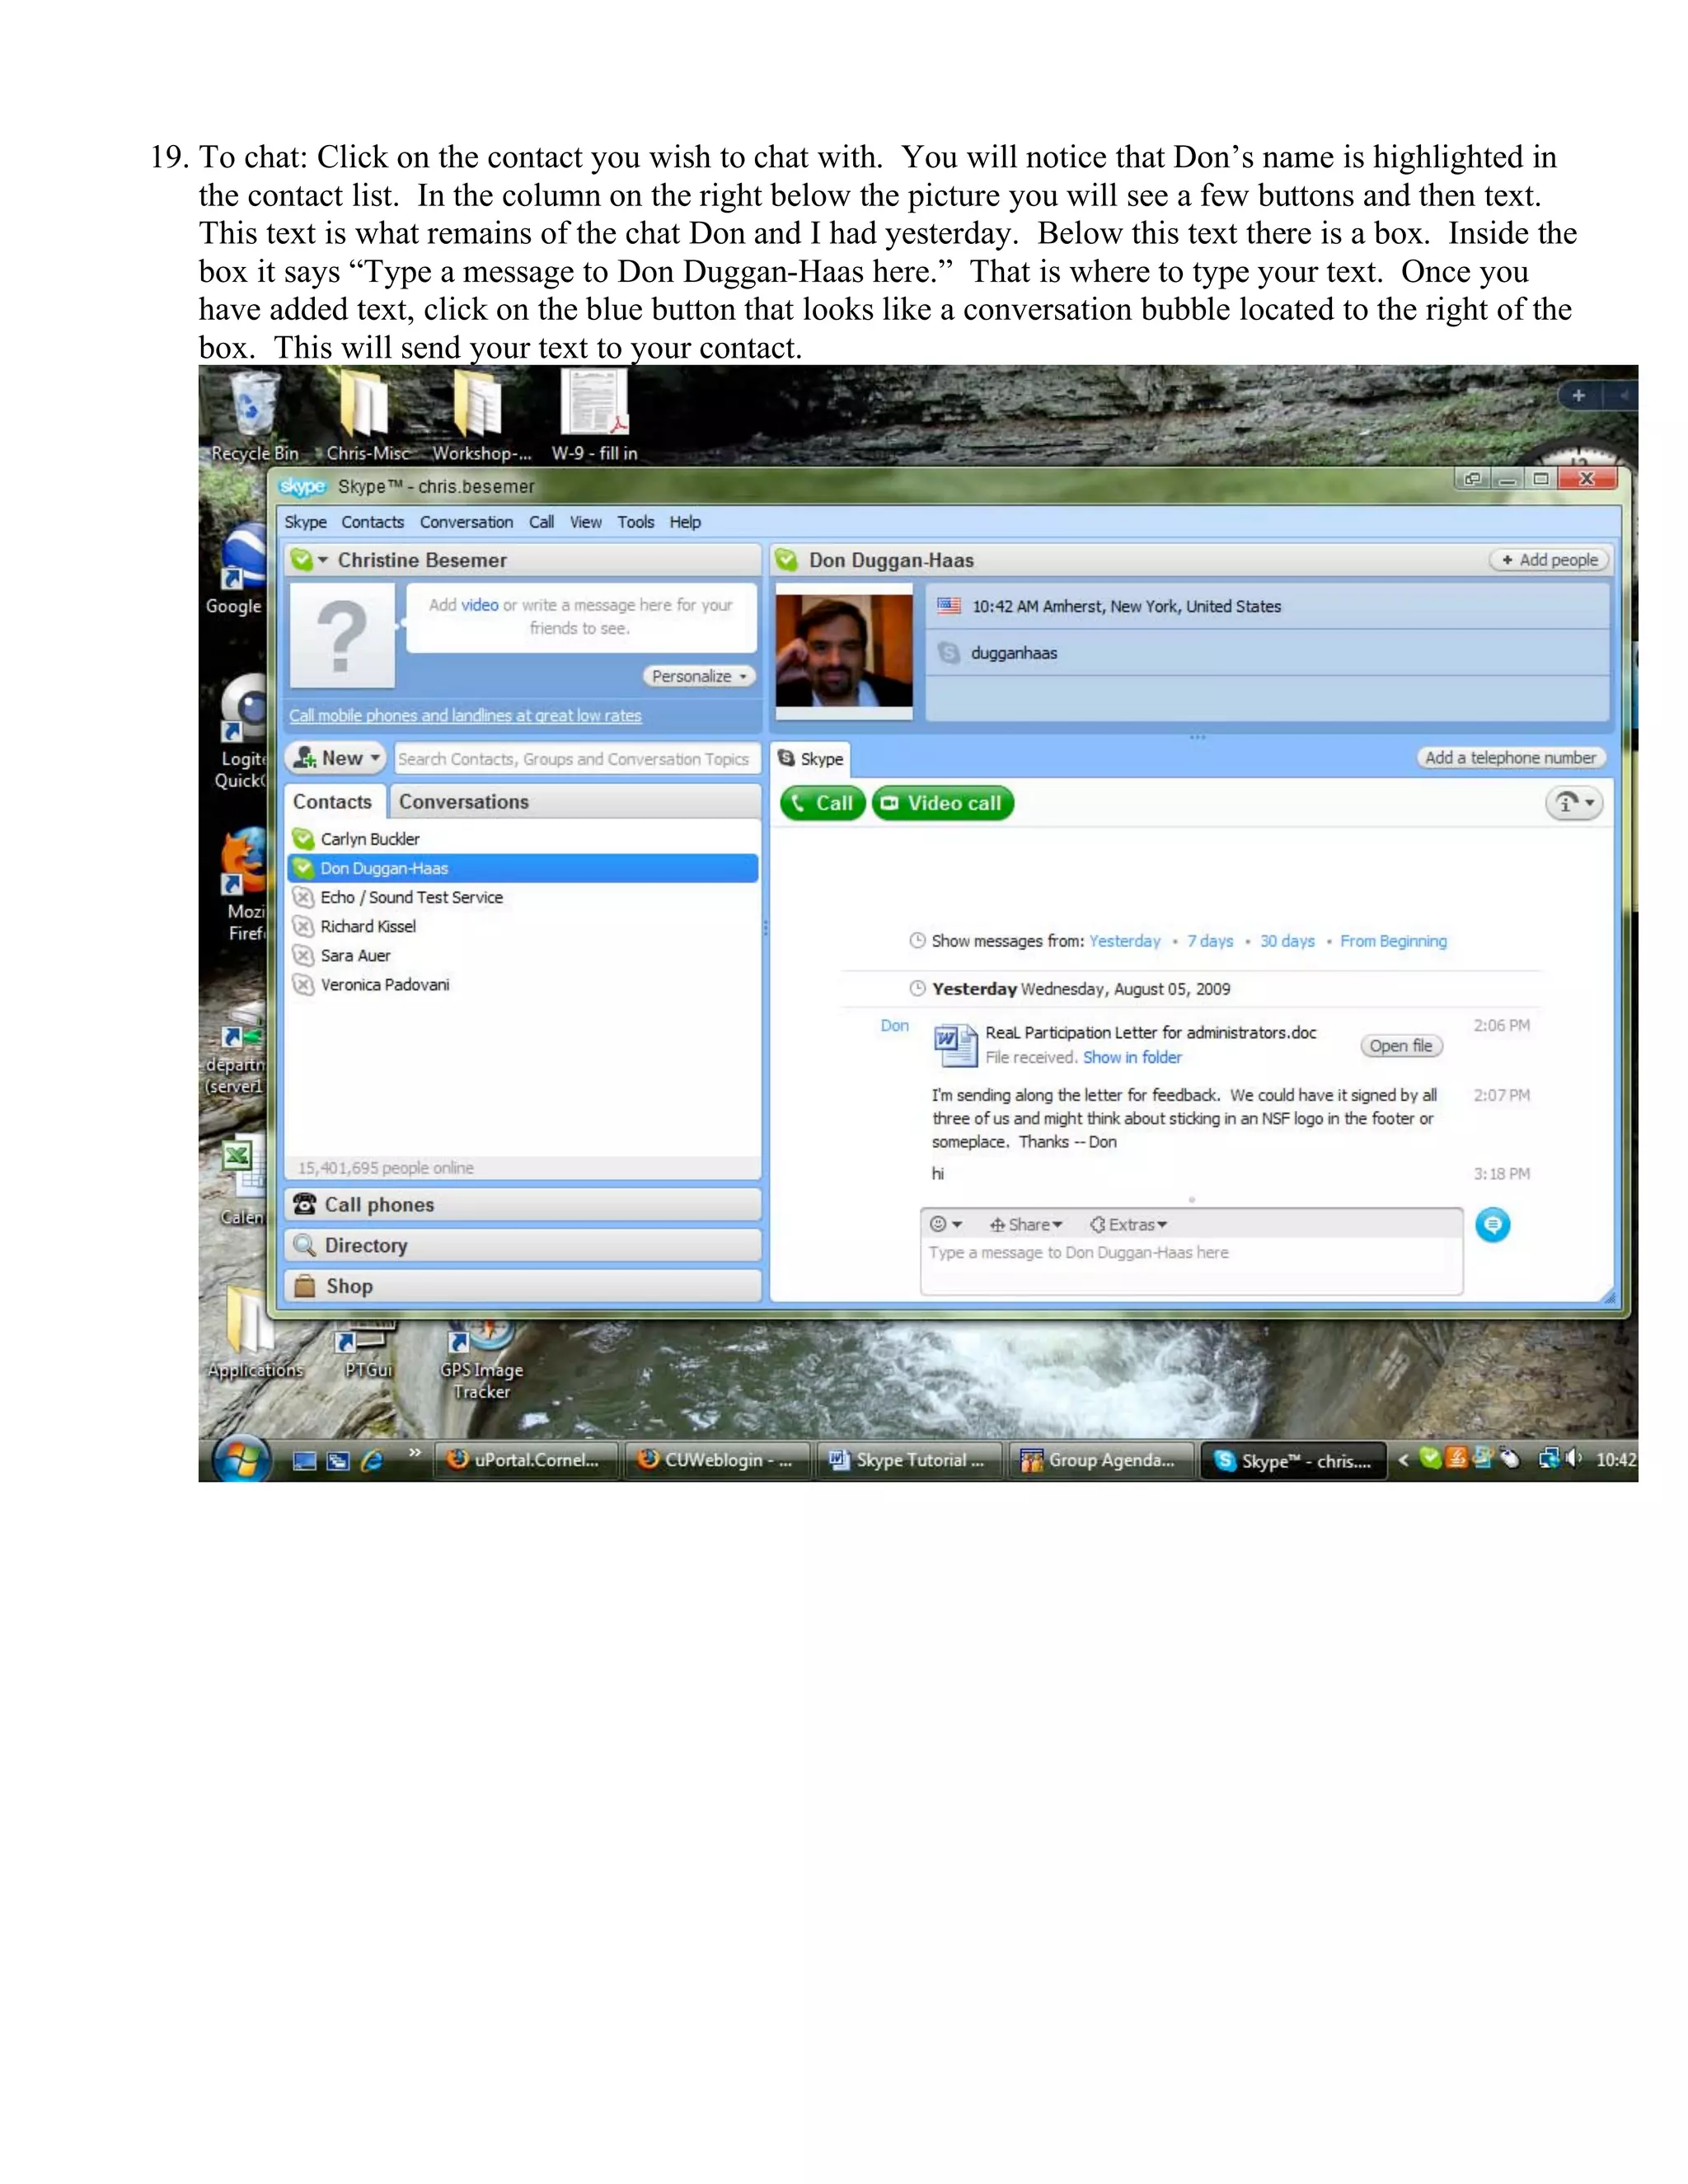Switch to the Contacts tab
This screenshot has height=2184, width=1688.
[332, 801]
